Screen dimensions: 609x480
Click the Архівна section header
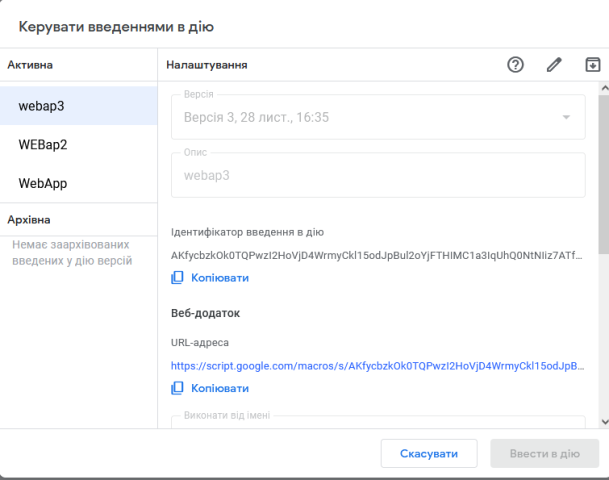[x=29, y=219]
